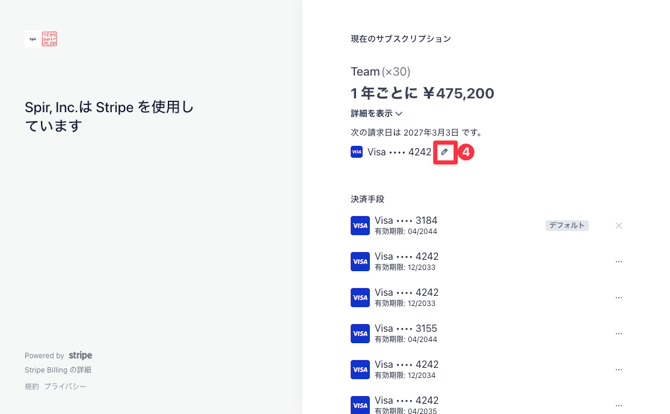Open options menu for Visa 4242 expiring 12/2033 first entry
This screenshot has width=670, height=414.
tap(618, 261)
